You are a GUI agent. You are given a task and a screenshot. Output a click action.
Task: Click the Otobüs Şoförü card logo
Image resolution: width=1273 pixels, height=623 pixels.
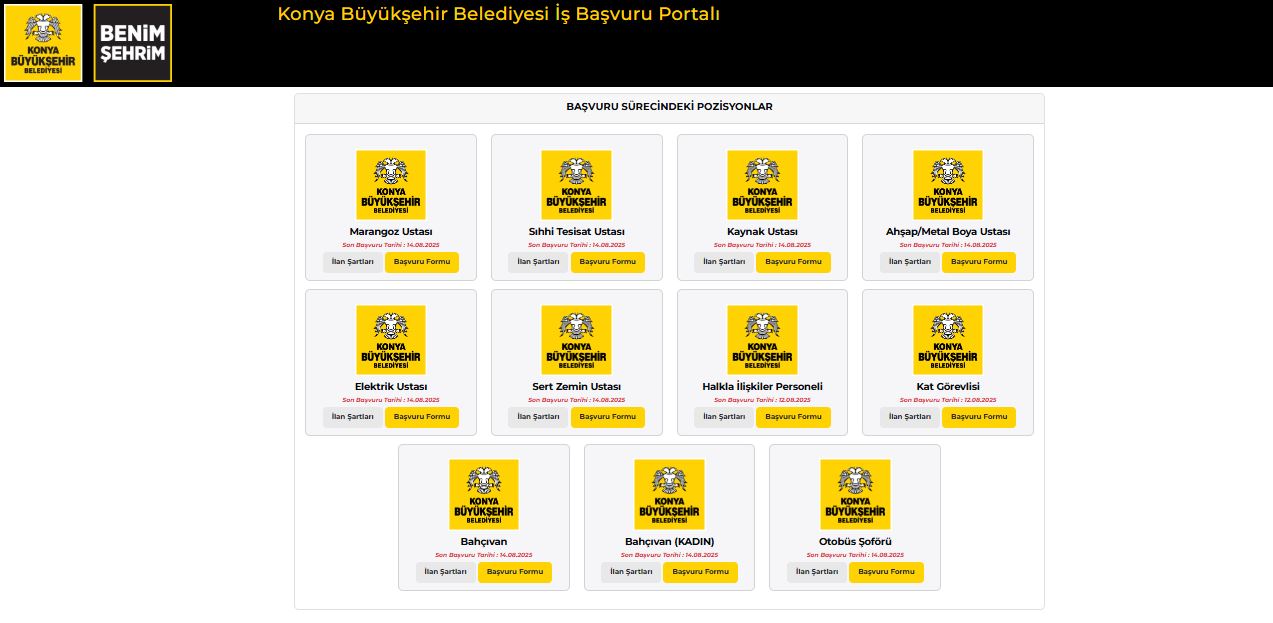click(855, 494)
